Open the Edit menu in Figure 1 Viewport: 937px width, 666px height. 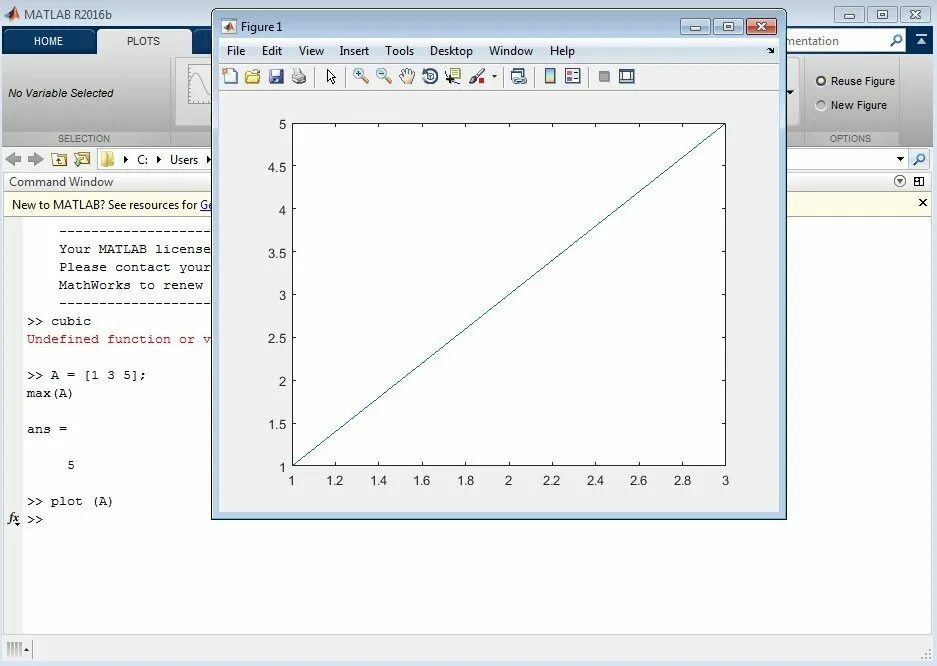pos(272,51)
